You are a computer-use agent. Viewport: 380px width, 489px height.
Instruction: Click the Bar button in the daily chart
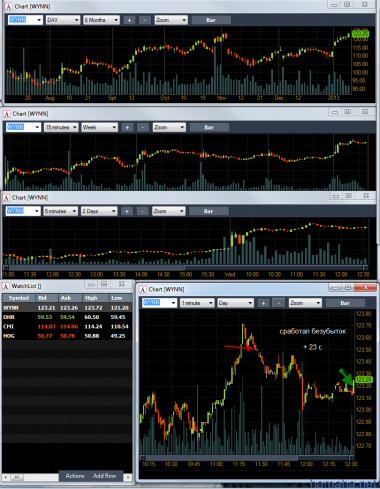click(x=211, y=20)
